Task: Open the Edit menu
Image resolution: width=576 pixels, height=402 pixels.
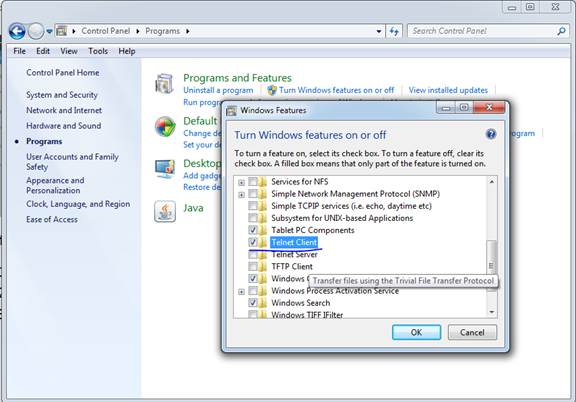Action: [x=43, y=51]
